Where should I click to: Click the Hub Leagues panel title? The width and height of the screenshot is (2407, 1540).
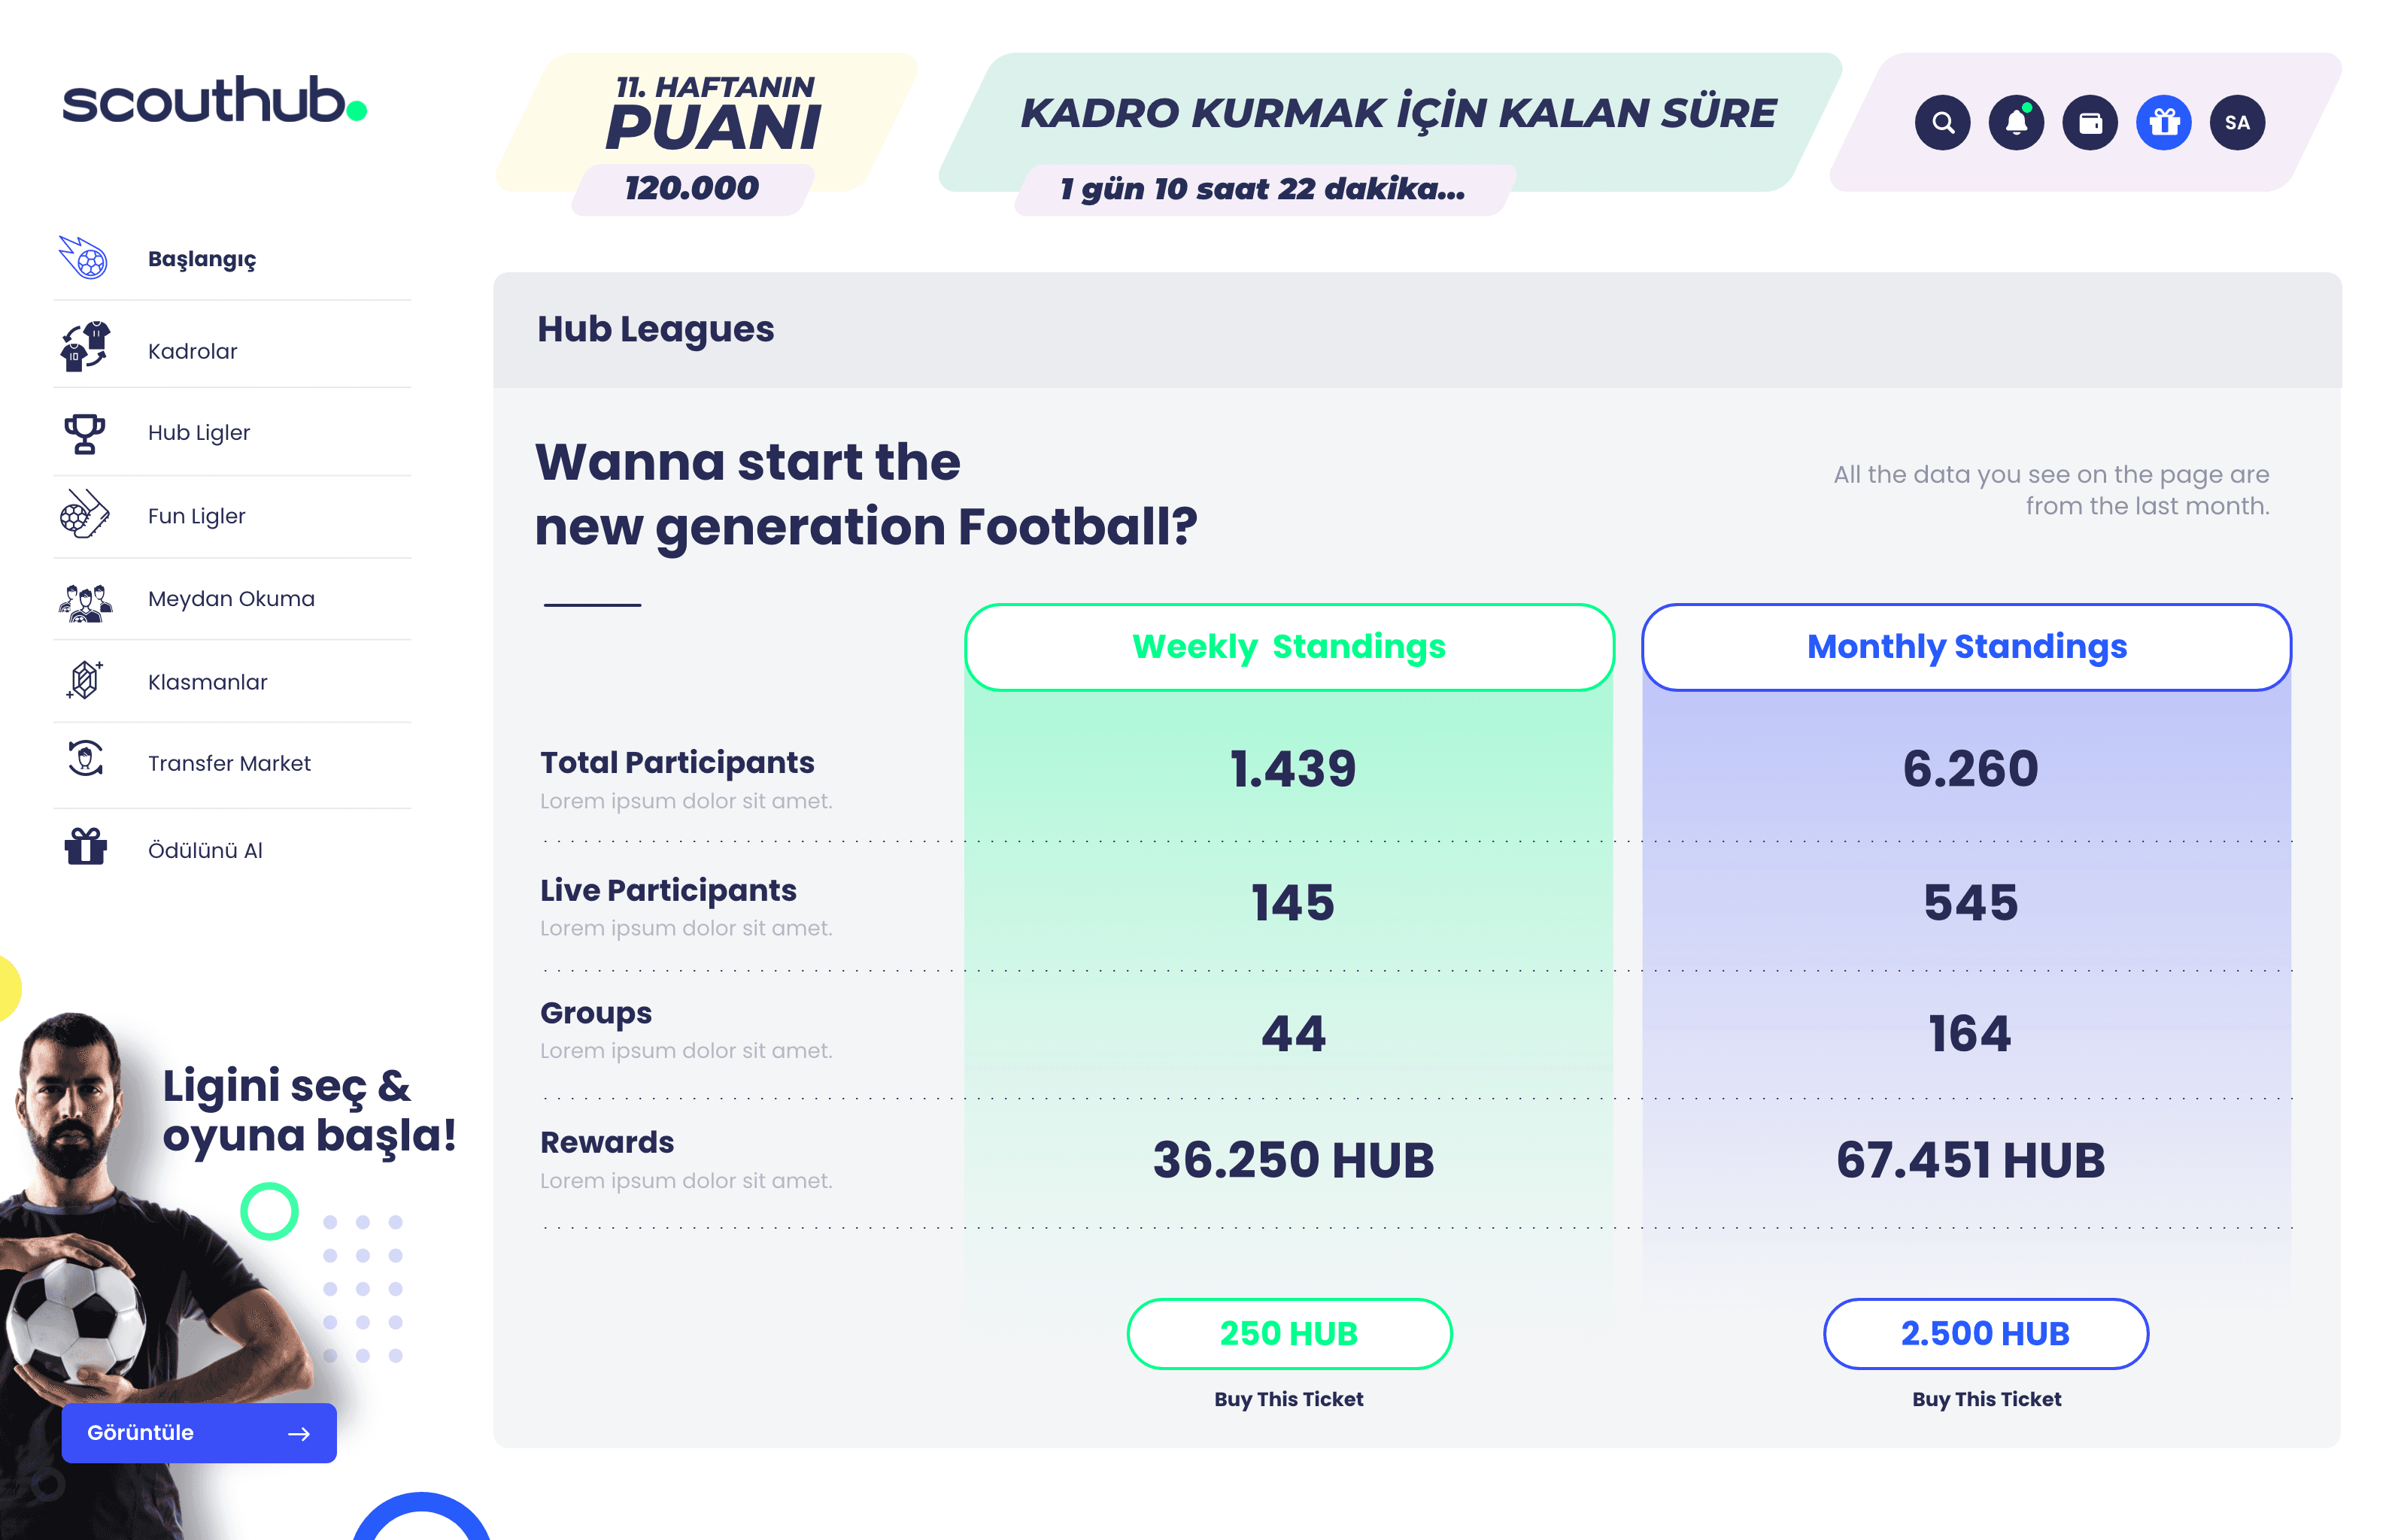click(x=655, y=329)
